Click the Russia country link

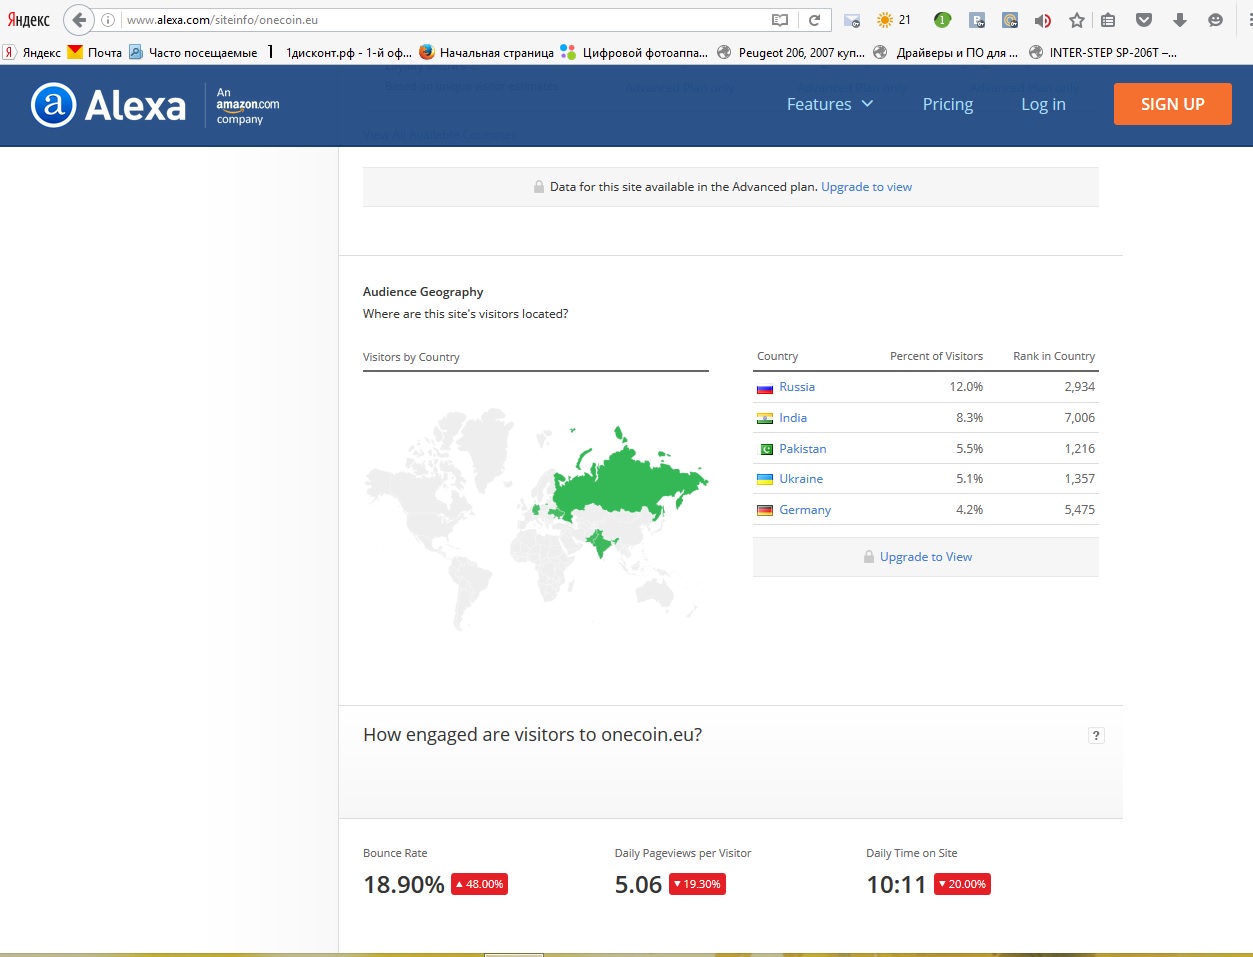797,387
